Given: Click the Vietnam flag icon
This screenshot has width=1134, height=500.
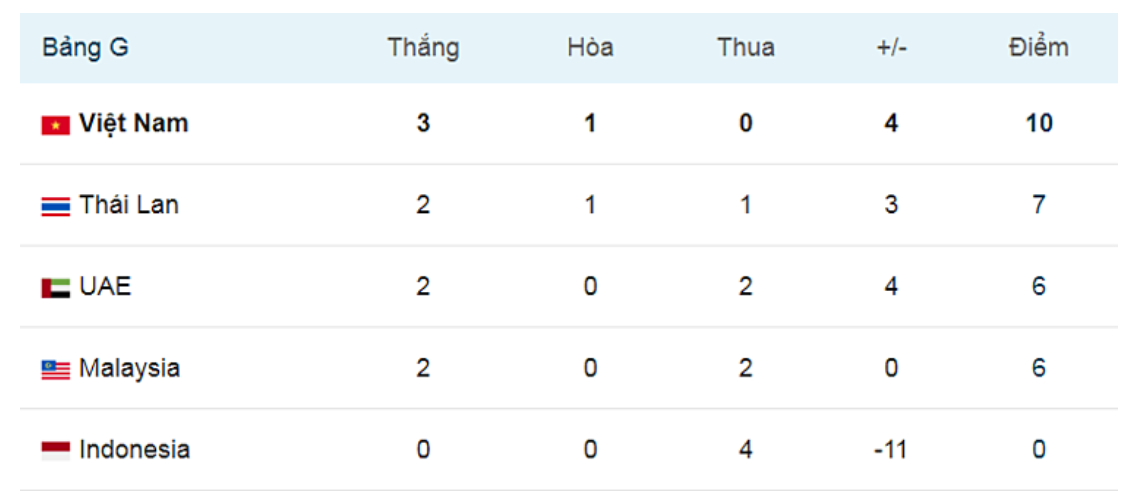Looking at the screenshot, I should click(x=56, y=125).
